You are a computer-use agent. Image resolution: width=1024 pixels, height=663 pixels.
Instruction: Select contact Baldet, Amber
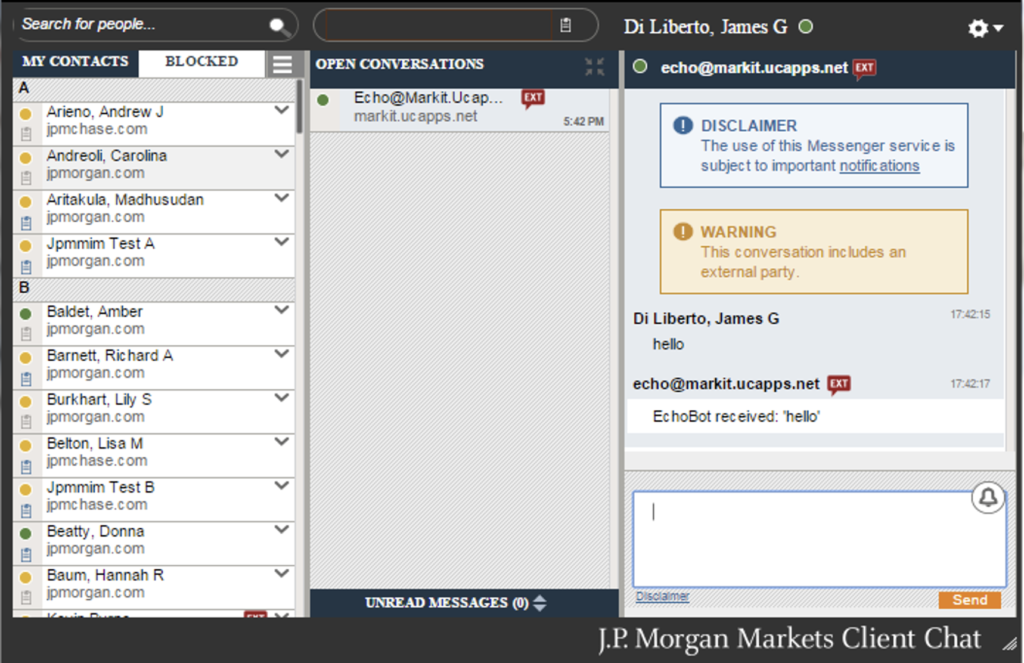(x=154, y=324)
